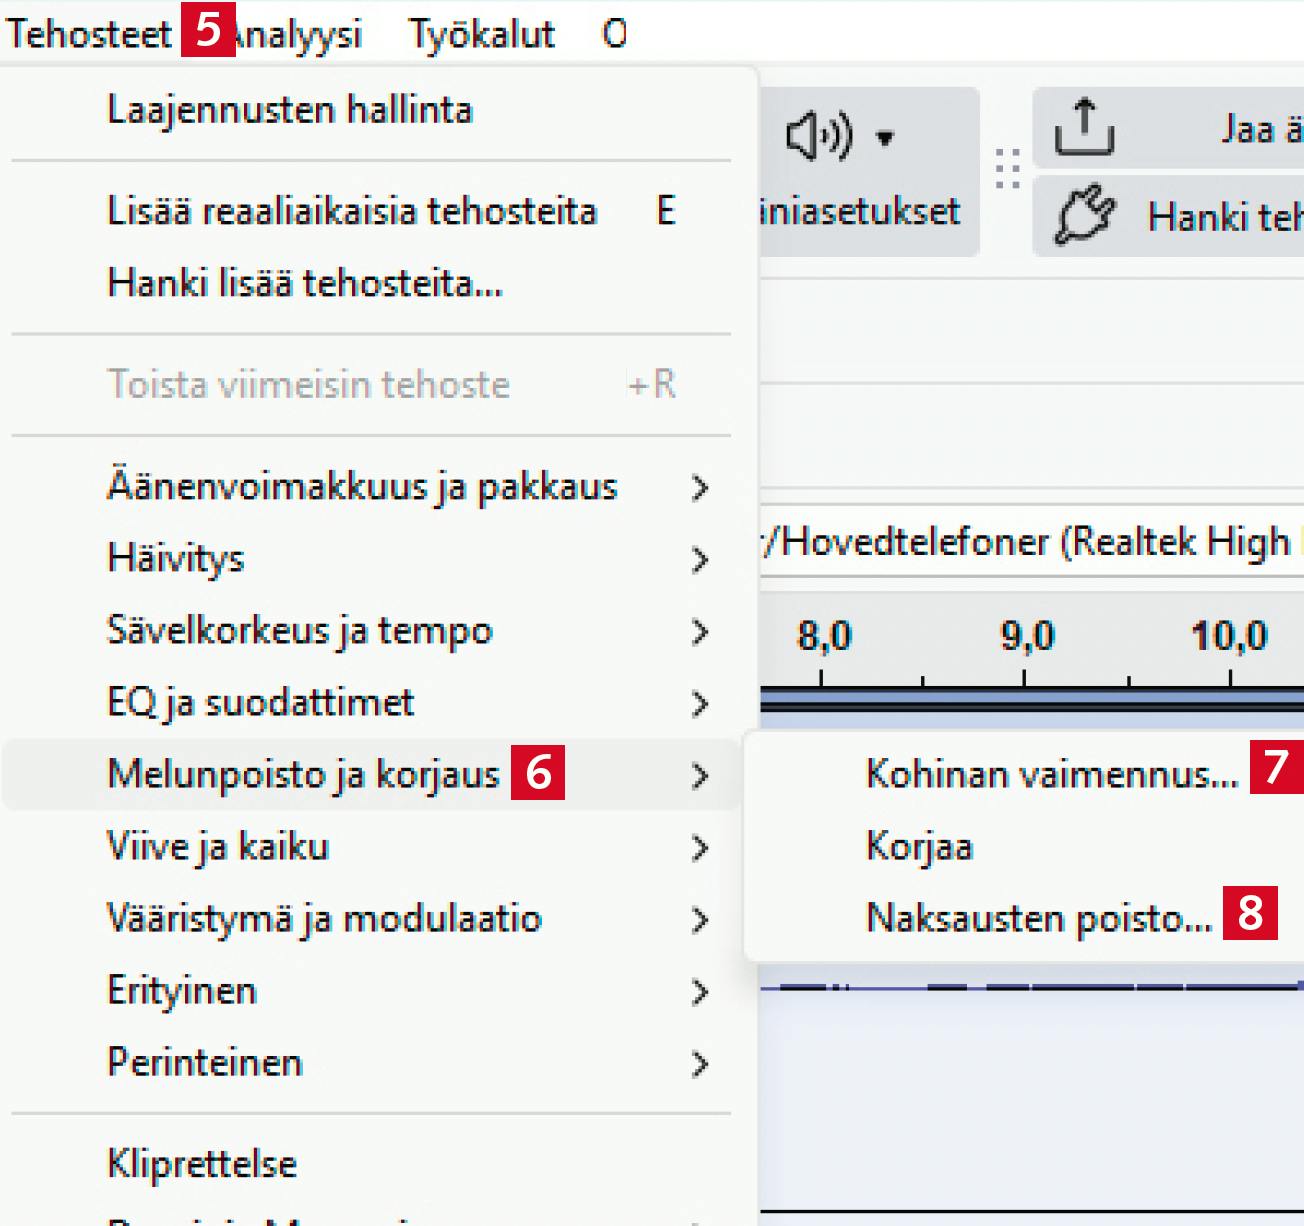The image size is (1304, 1226).
Task: Open the Työkalut menu
Action: click(x=481, y=34)
